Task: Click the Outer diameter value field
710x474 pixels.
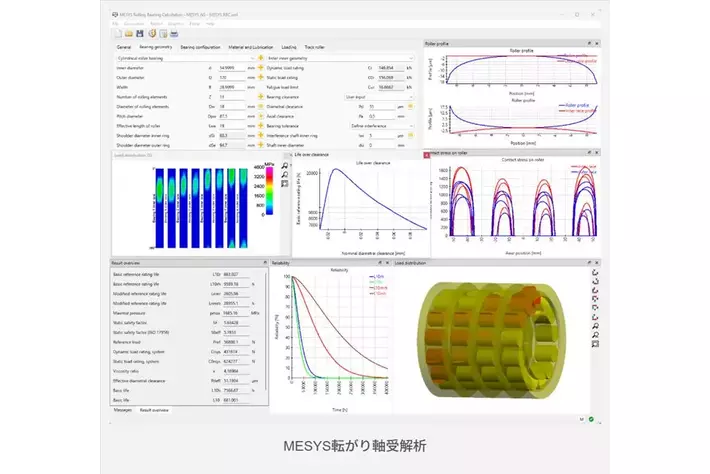Action: click(232, 77)
